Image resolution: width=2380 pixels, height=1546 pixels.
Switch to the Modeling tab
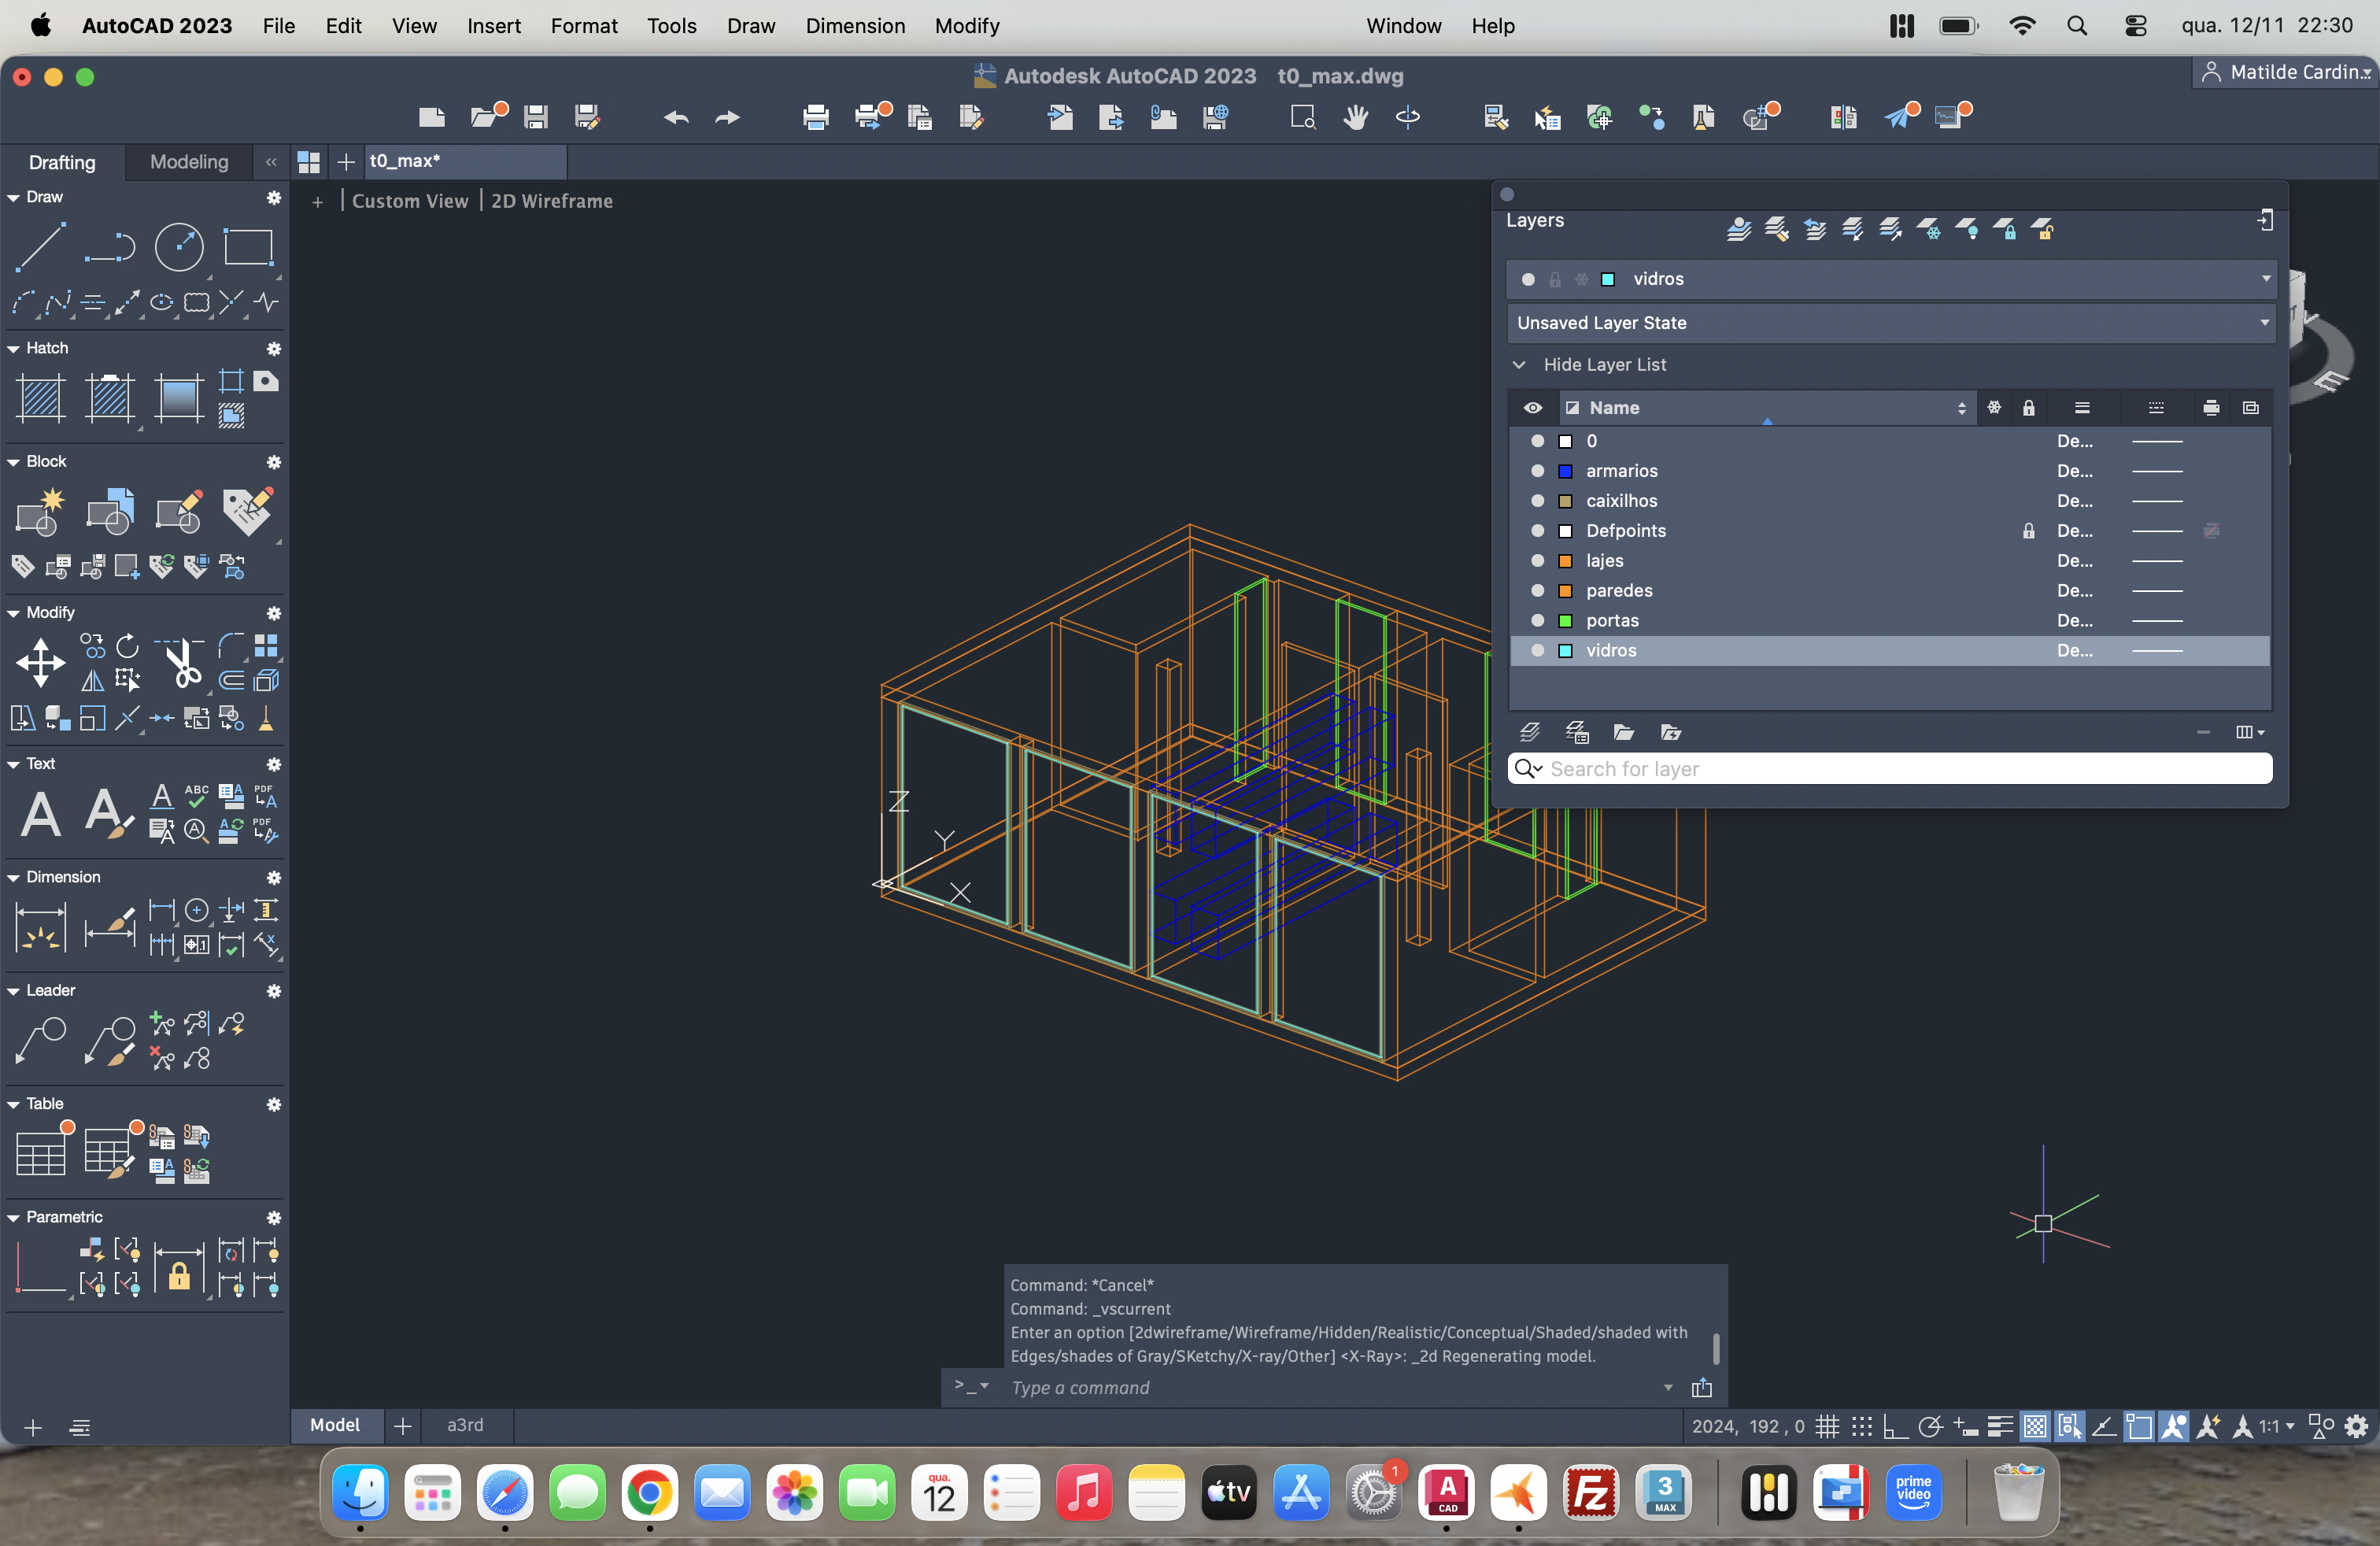pyautogui.click(x=188, y=162)
